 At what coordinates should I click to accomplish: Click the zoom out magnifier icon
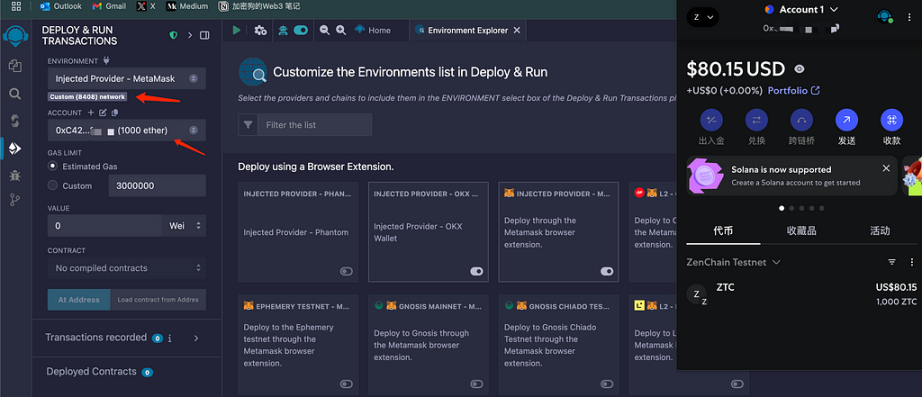[x=325, y=30]
